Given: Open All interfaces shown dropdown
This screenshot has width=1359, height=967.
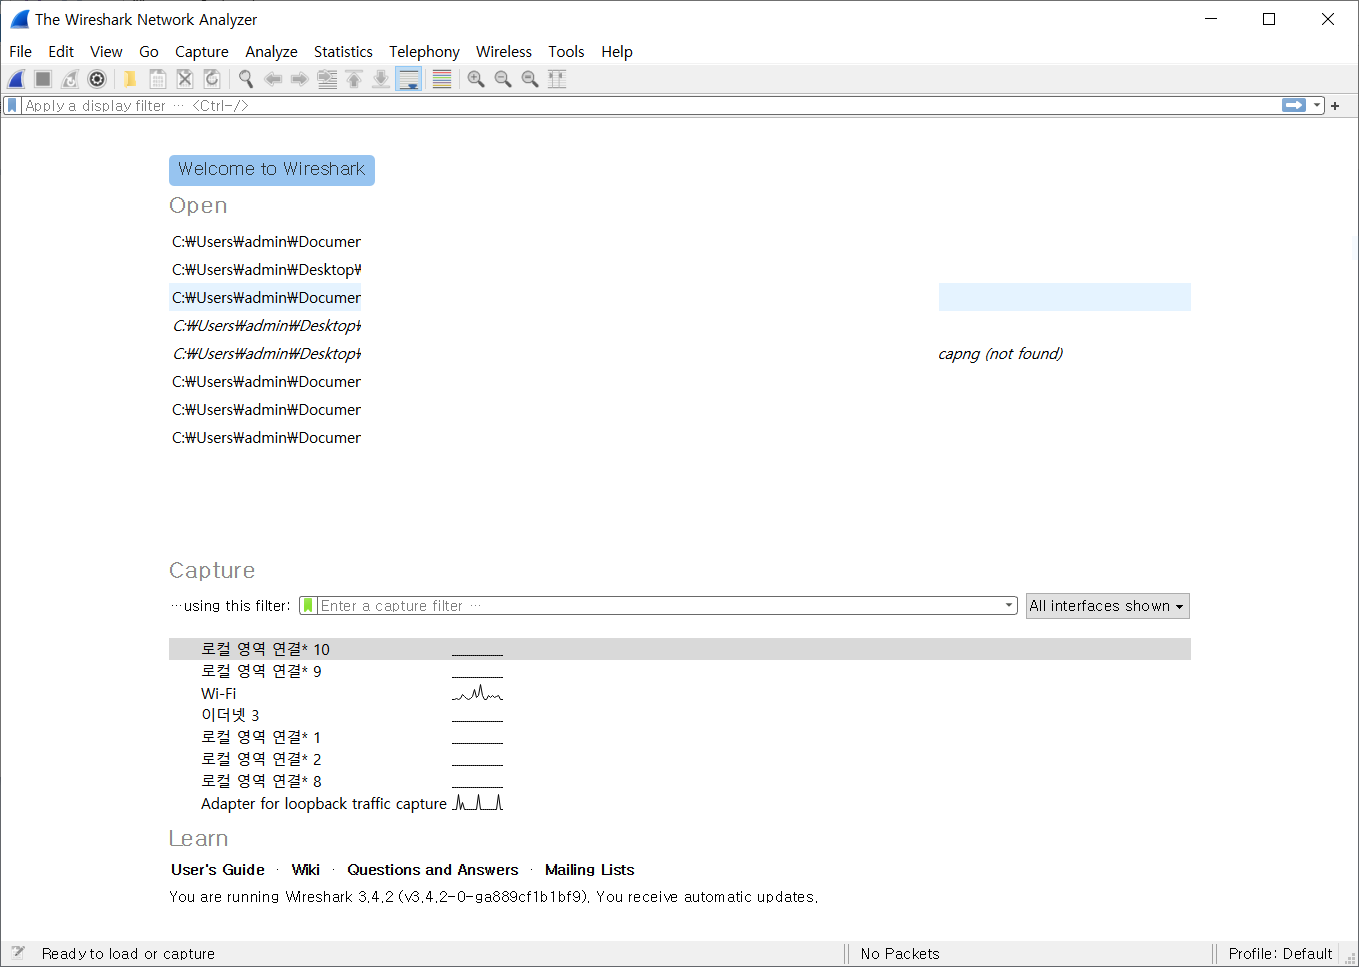Looking at the screenshot, I should 1107,606.
